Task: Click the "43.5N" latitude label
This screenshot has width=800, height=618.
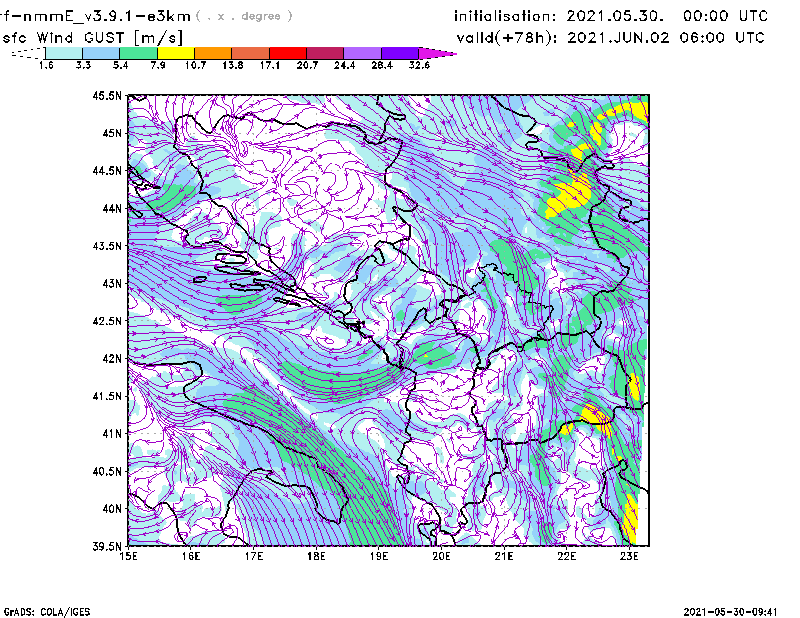Action: pos(107,246)
